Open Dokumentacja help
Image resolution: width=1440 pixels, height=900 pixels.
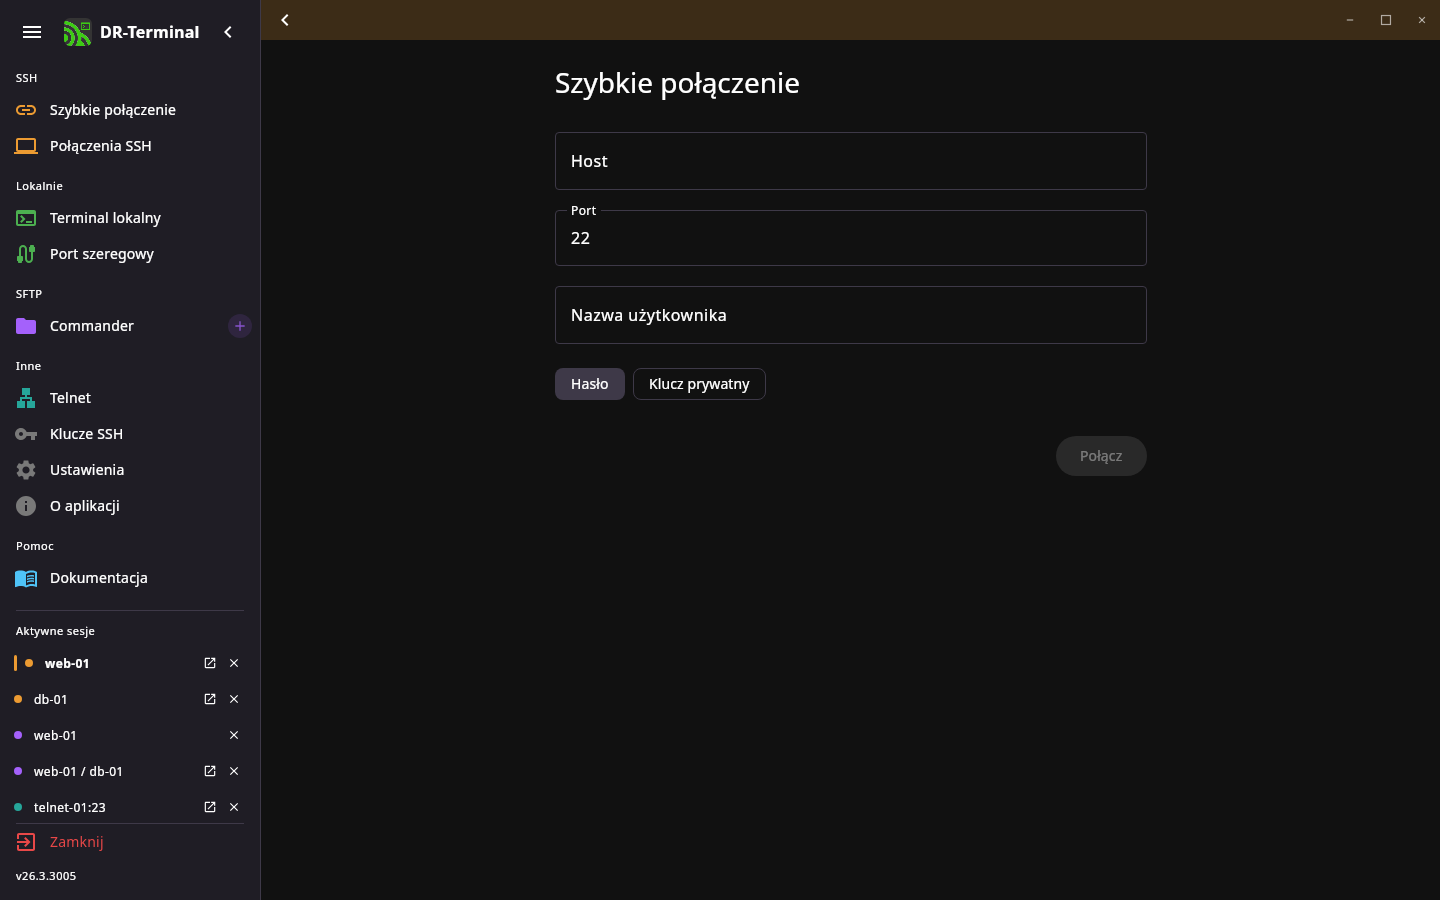point(130,578)
